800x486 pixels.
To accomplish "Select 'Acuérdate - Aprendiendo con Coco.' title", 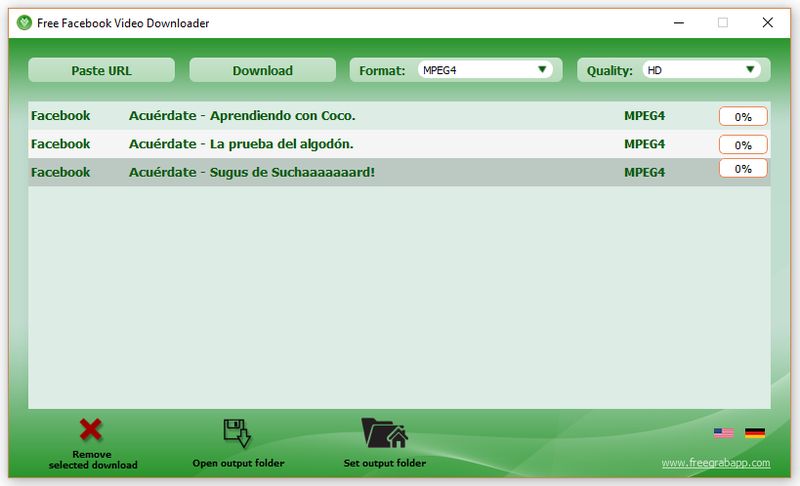I will coord(242,116).
